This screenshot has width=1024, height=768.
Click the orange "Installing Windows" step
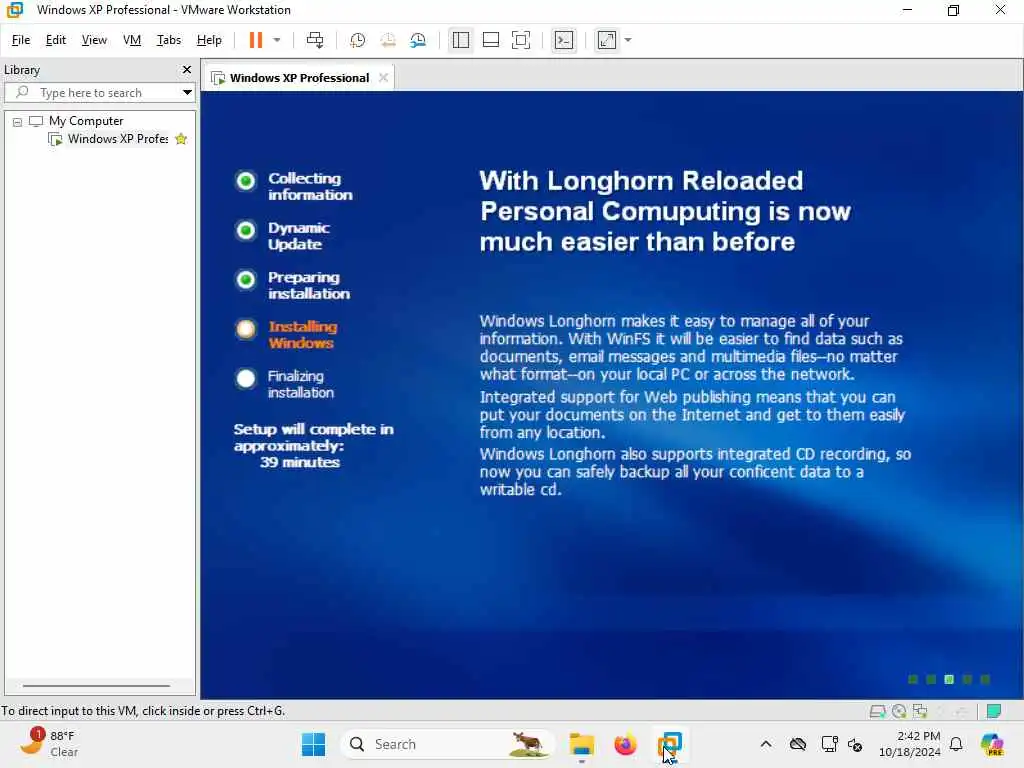(x=302, y=335)
